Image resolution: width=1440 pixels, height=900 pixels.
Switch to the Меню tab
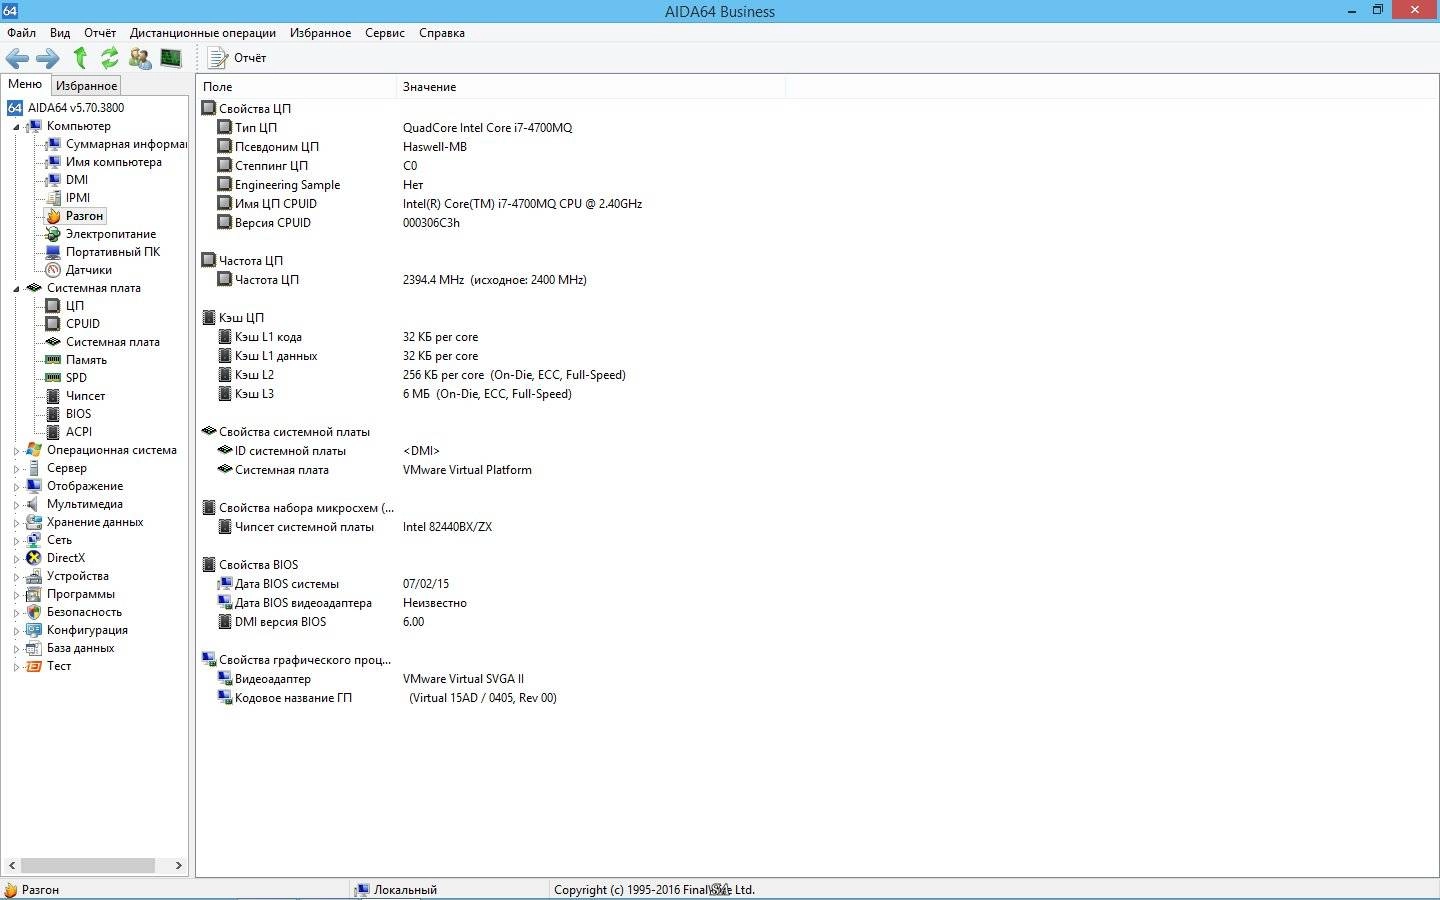click(x=25, y=84)
